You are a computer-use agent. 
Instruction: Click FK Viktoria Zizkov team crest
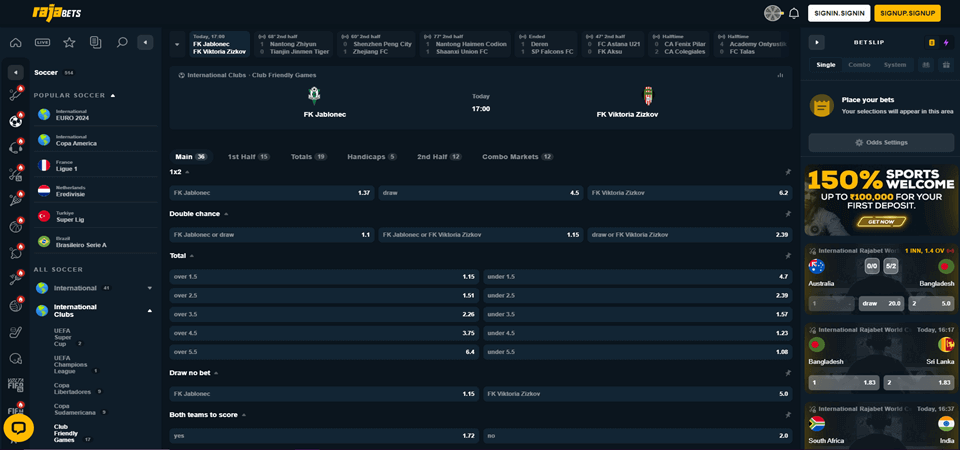(648, 96)
